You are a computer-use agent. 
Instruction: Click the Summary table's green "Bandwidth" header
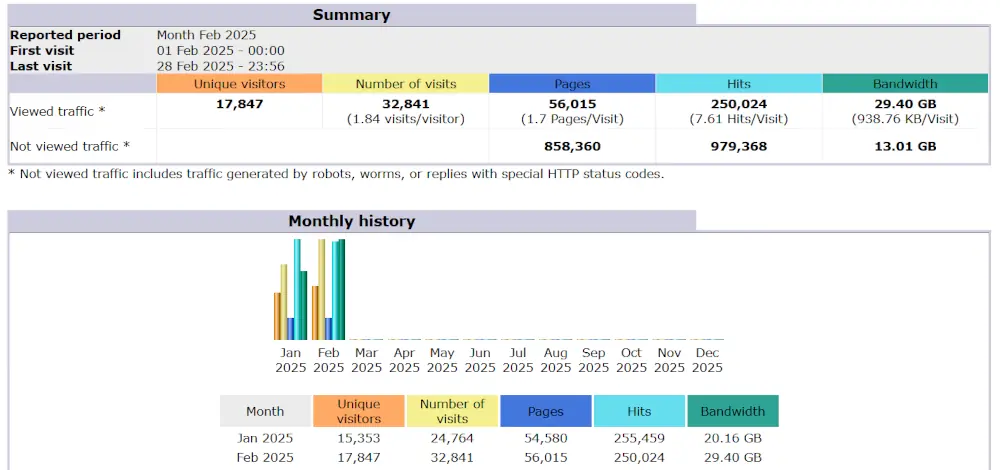click(x=906, y=84)
